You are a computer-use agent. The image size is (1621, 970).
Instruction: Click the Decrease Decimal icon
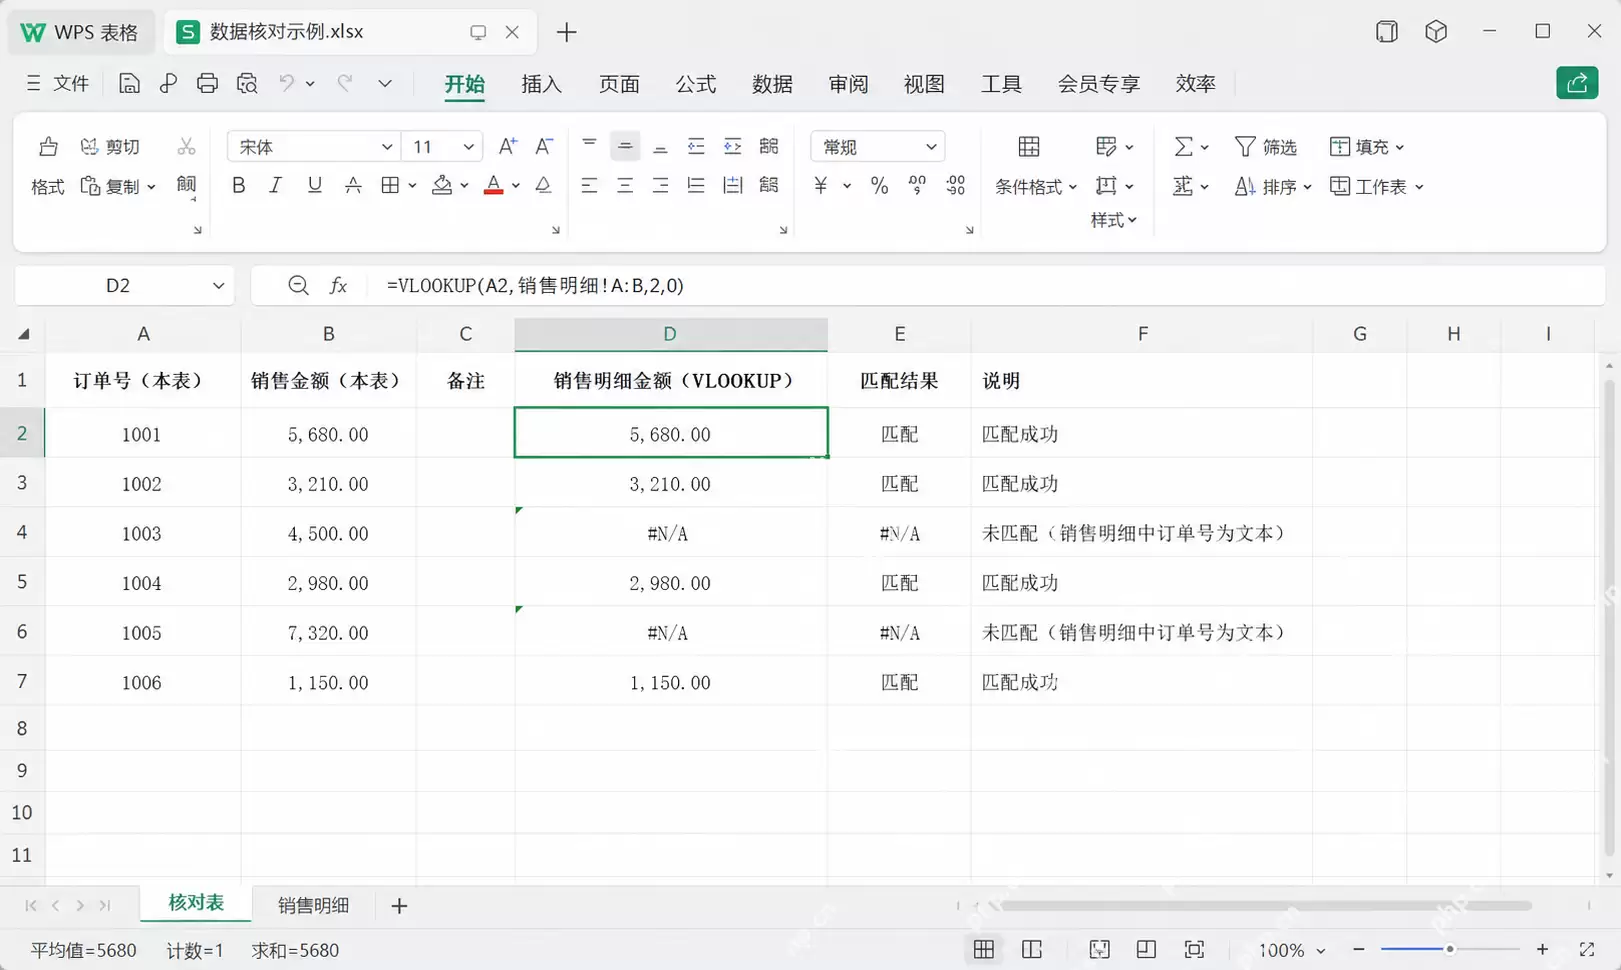[x=956, y=185]
